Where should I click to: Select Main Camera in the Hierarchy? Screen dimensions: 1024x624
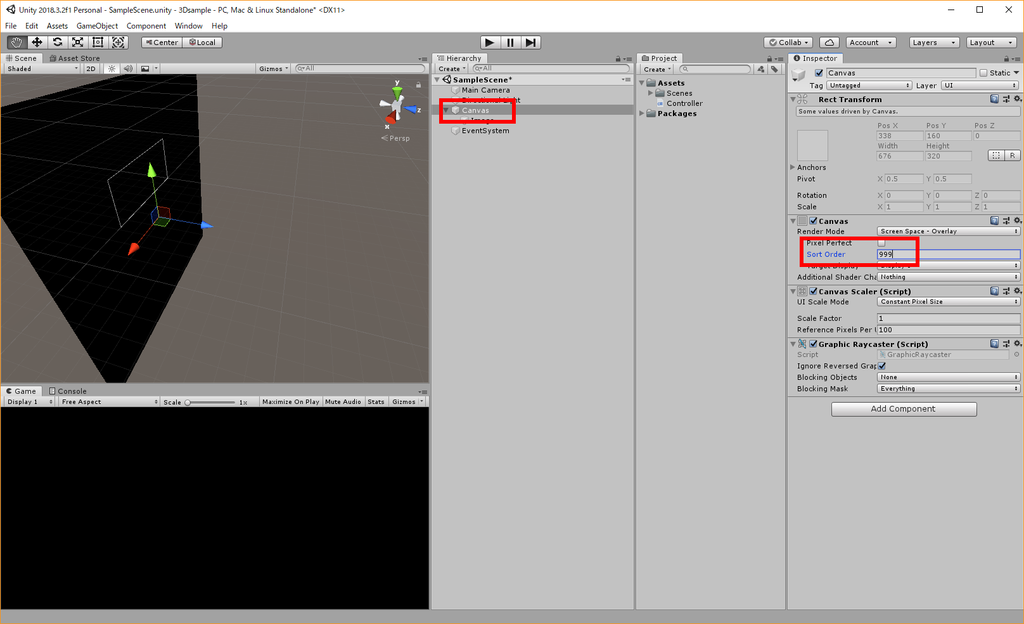coord(485,90)
